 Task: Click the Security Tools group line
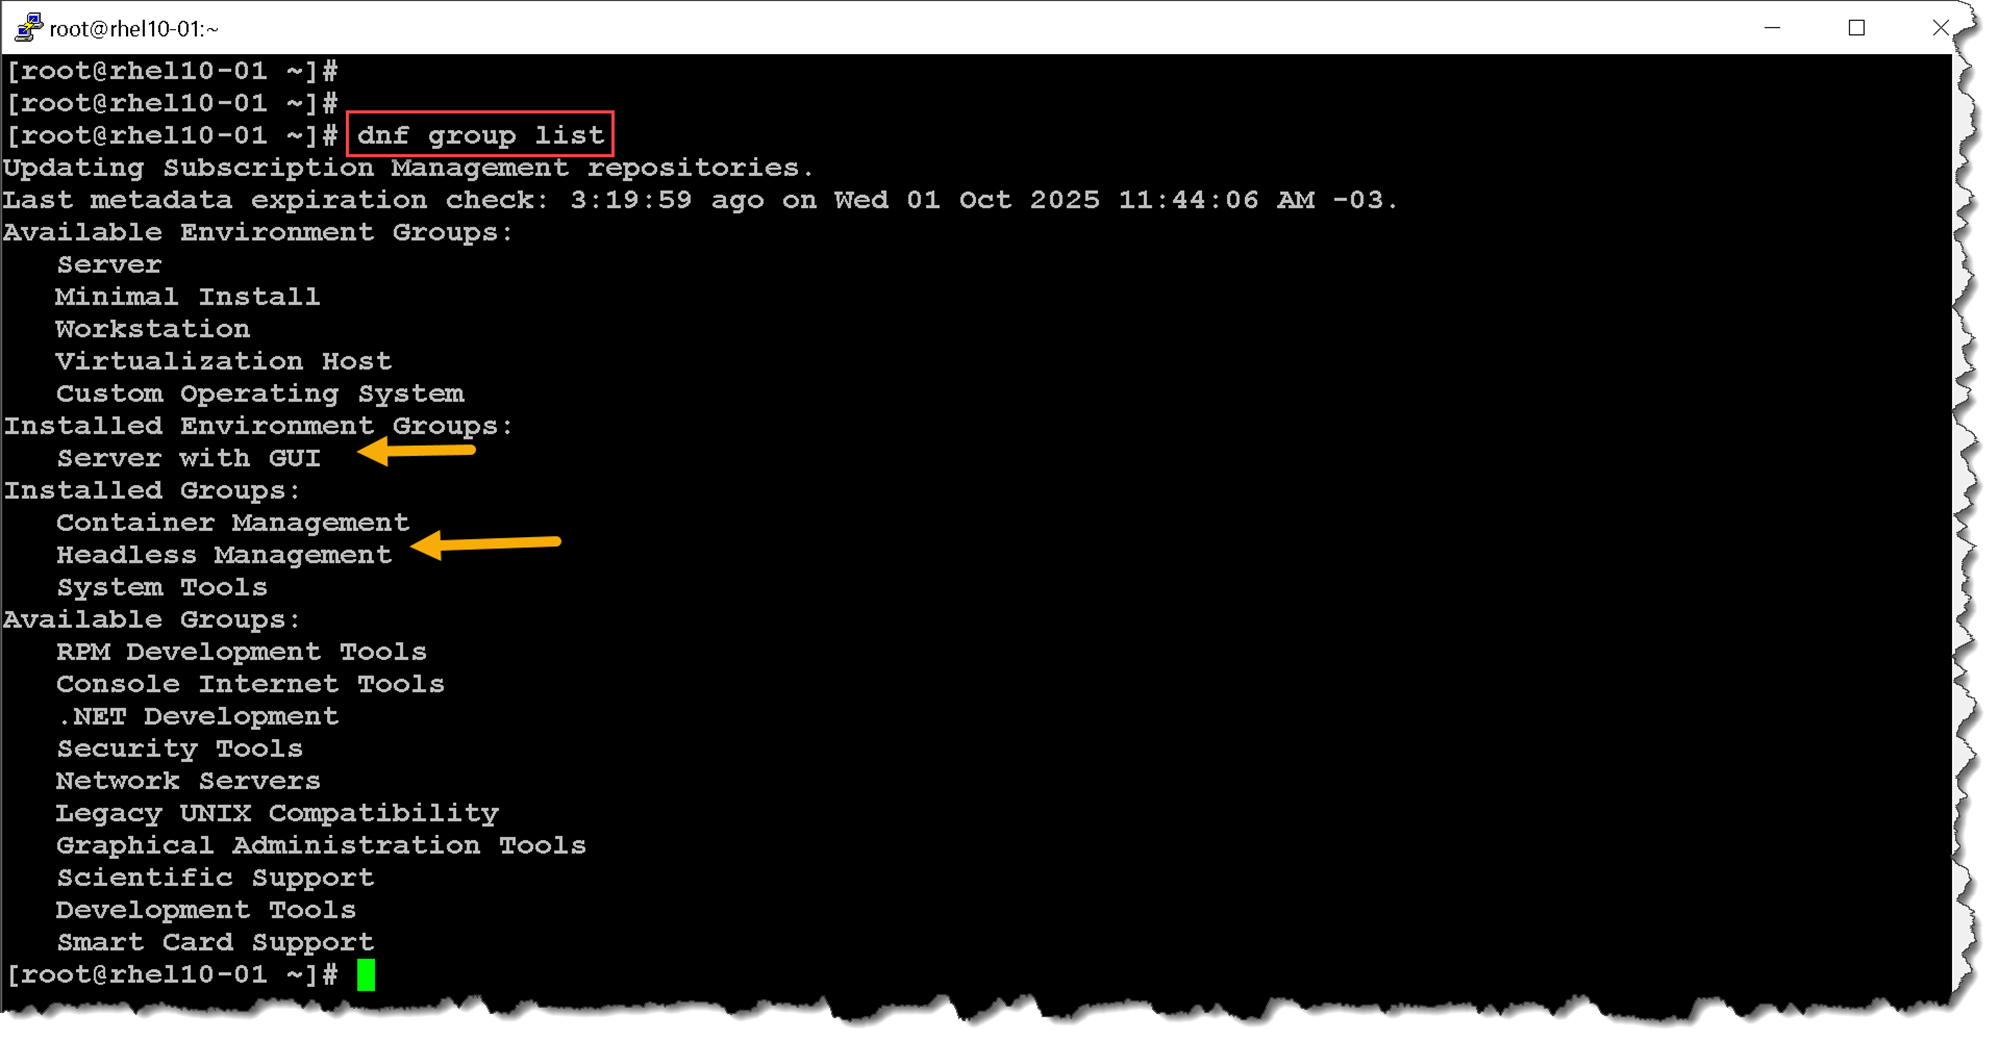click(x=180, y=749)
